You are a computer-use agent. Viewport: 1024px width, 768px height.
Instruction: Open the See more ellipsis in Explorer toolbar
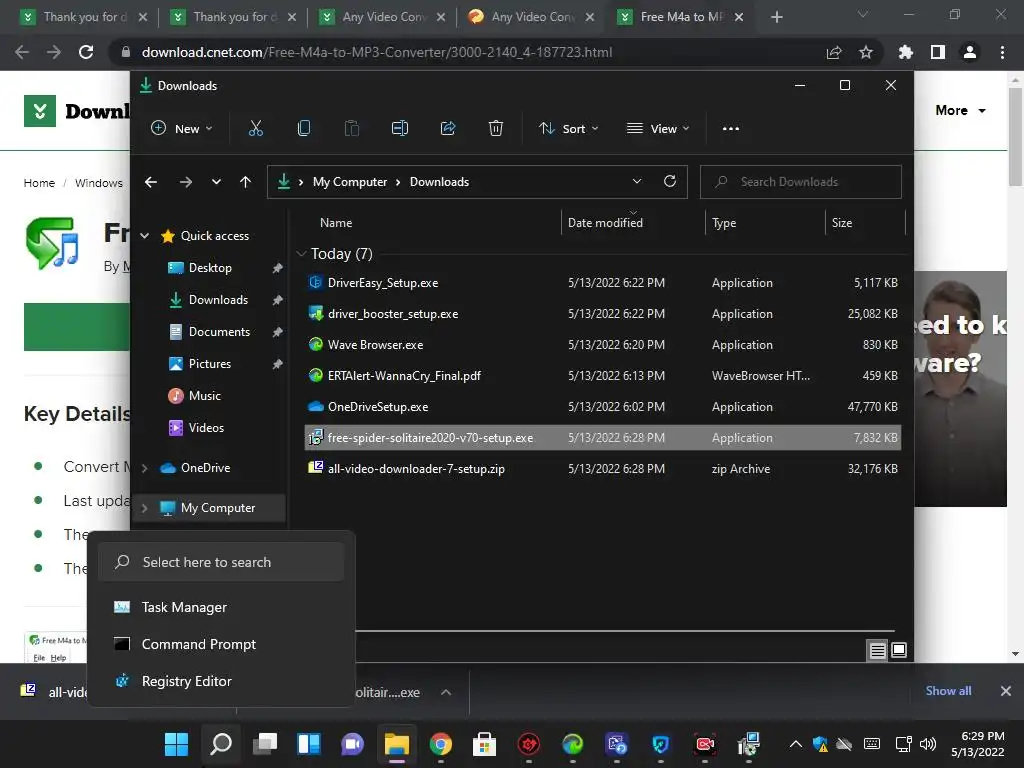(x=731, y=129)
